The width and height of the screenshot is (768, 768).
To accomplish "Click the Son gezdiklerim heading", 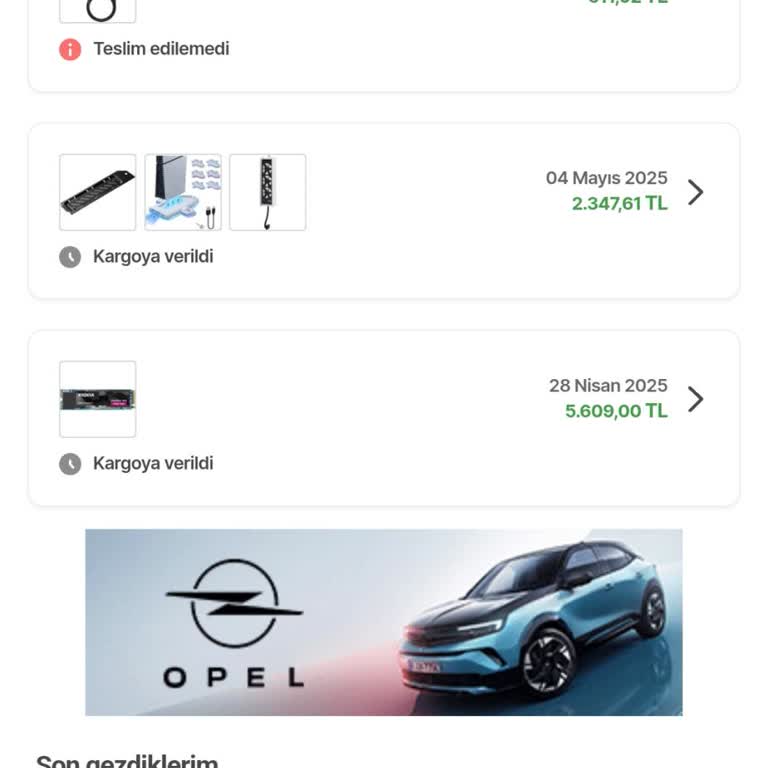I will pyautogui.click(x=127, y=762).
